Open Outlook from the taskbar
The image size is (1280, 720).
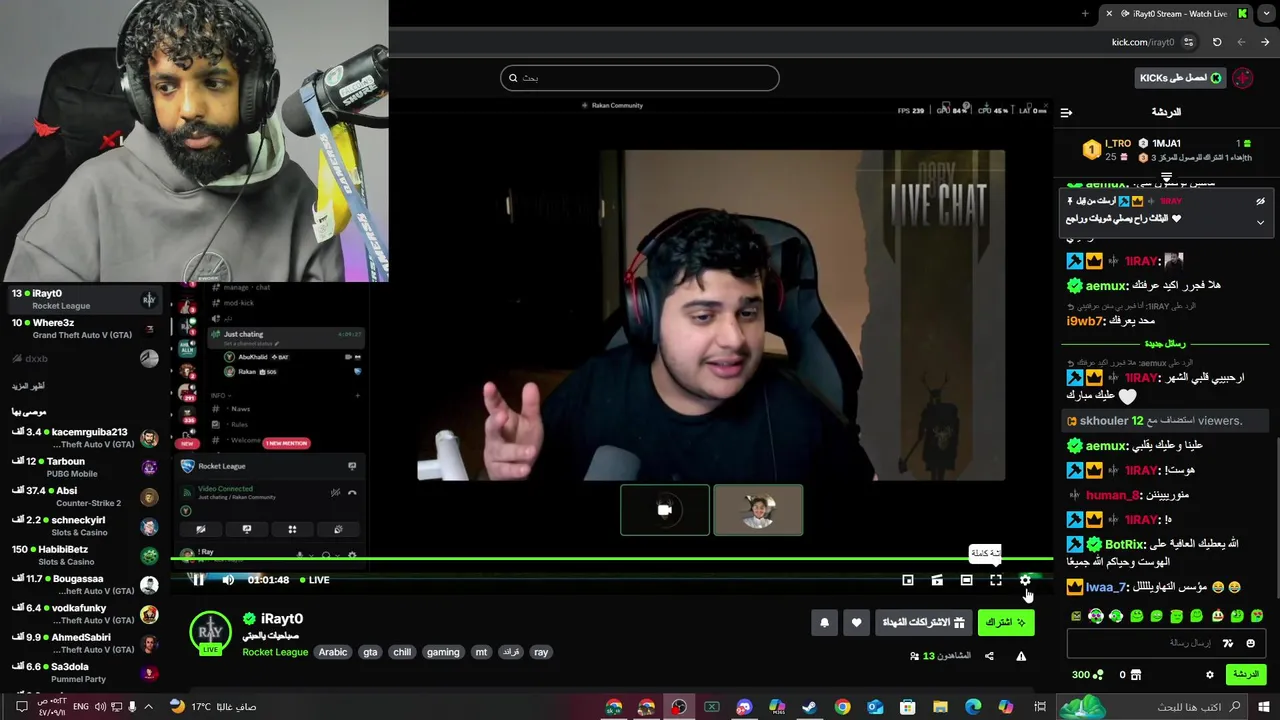[x=875, y=707]
